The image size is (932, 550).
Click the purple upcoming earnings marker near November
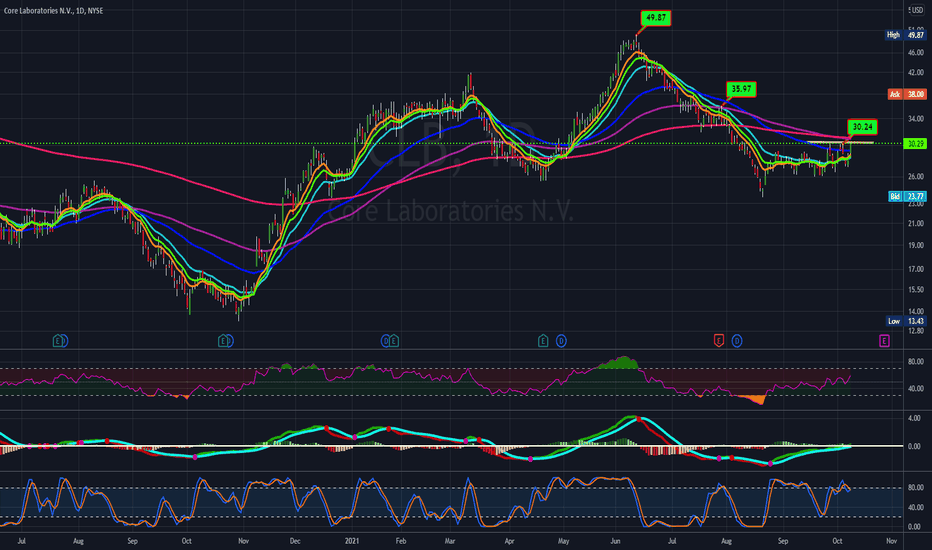(884, 341)
